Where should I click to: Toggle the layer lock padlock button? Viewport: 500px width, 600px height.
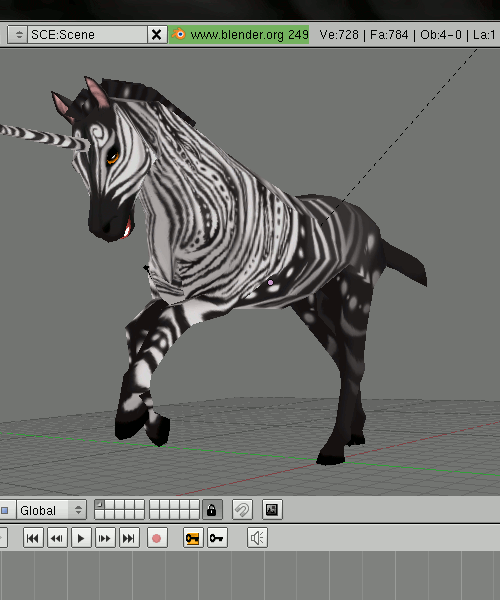click(212, 510)
